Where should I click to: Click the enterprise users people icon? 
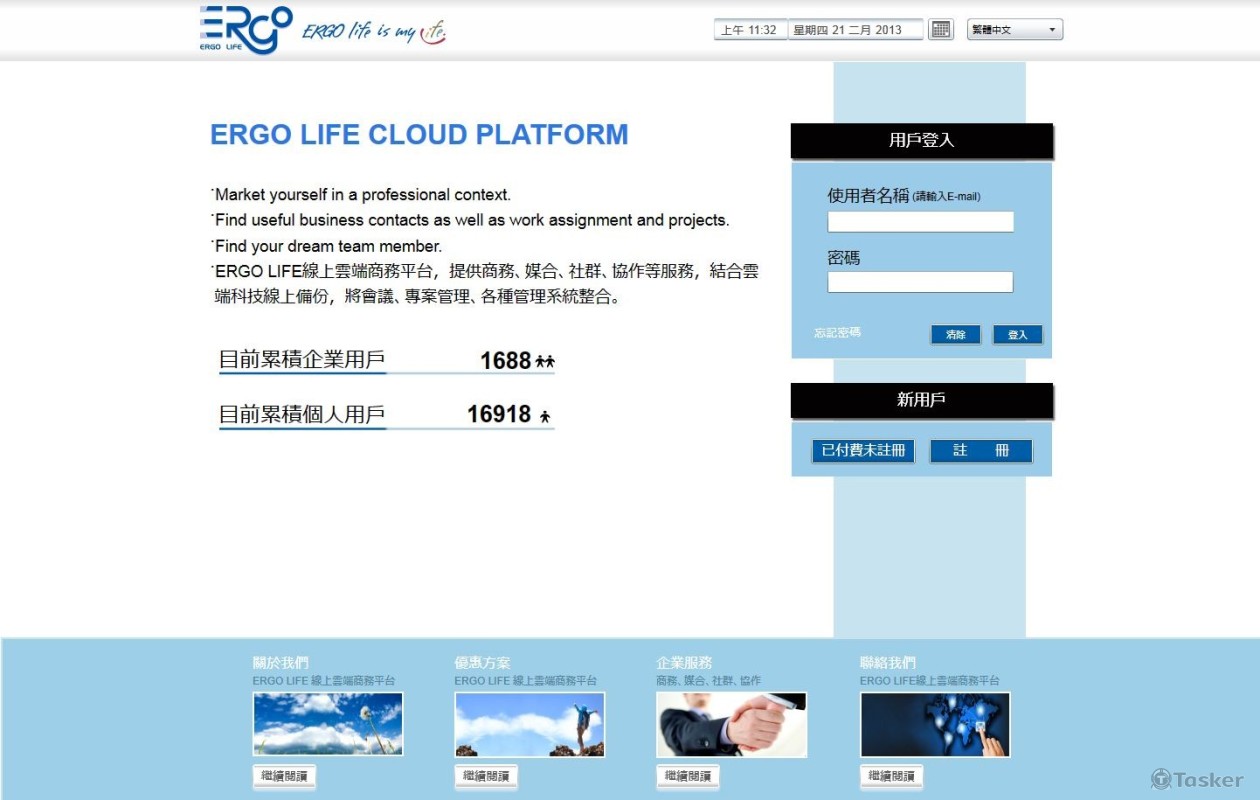545,362
